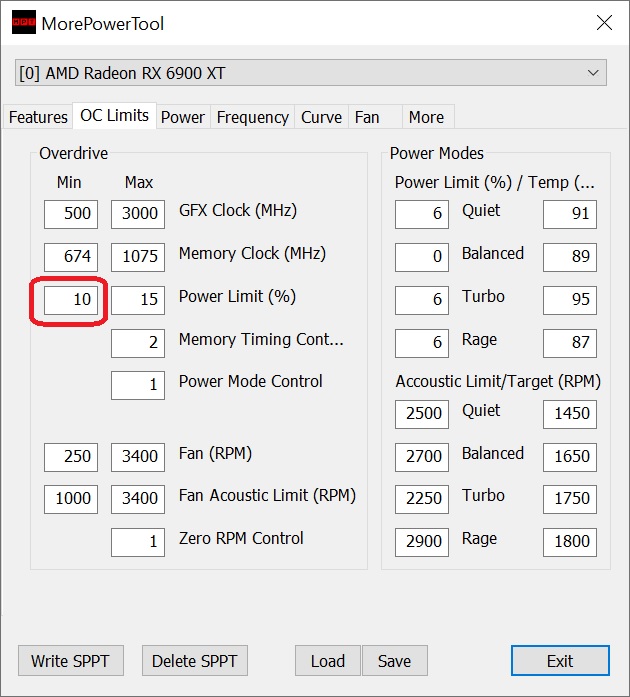Edit the Power Mode Control field
The image size is (630, 697).
tap(138, 385)
